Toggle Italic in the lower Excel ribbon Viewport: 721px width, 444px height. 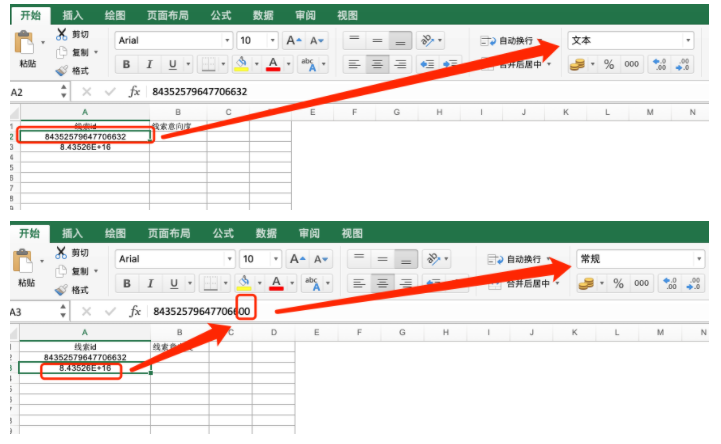[x=151, y=284]
